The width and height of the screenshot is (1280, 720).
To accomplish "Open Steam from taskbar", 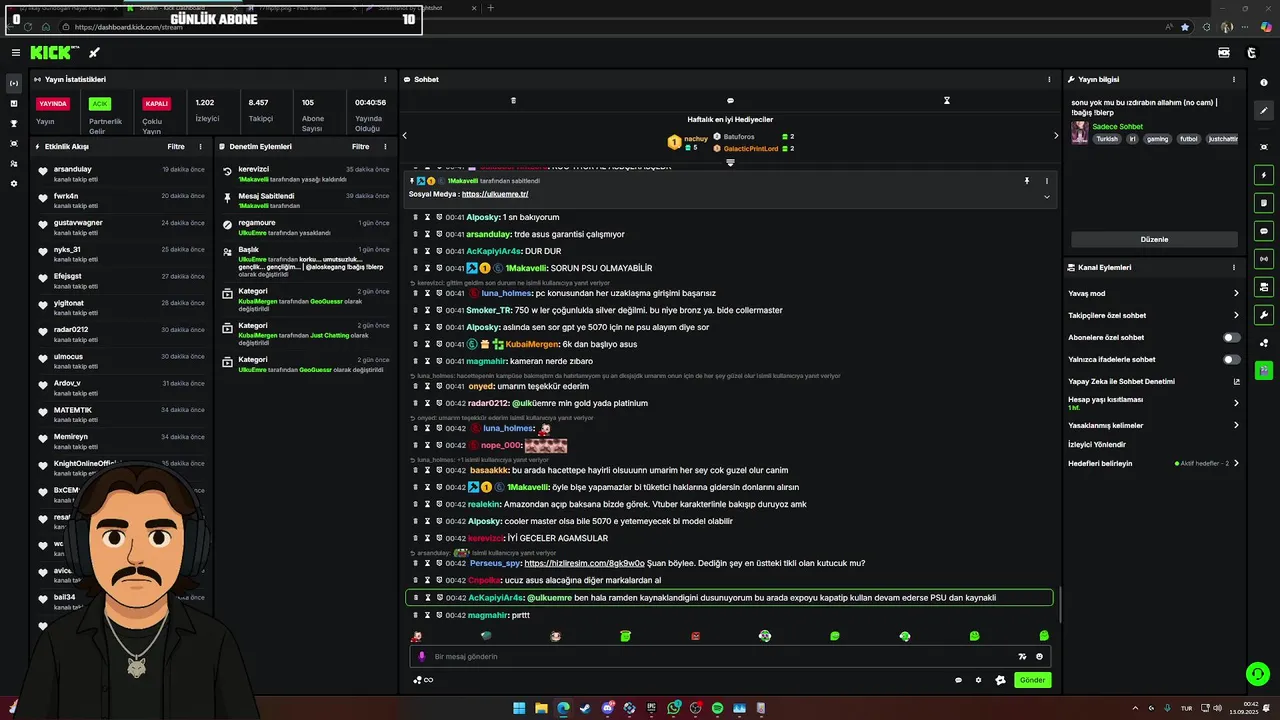I will tap(585, 708).
